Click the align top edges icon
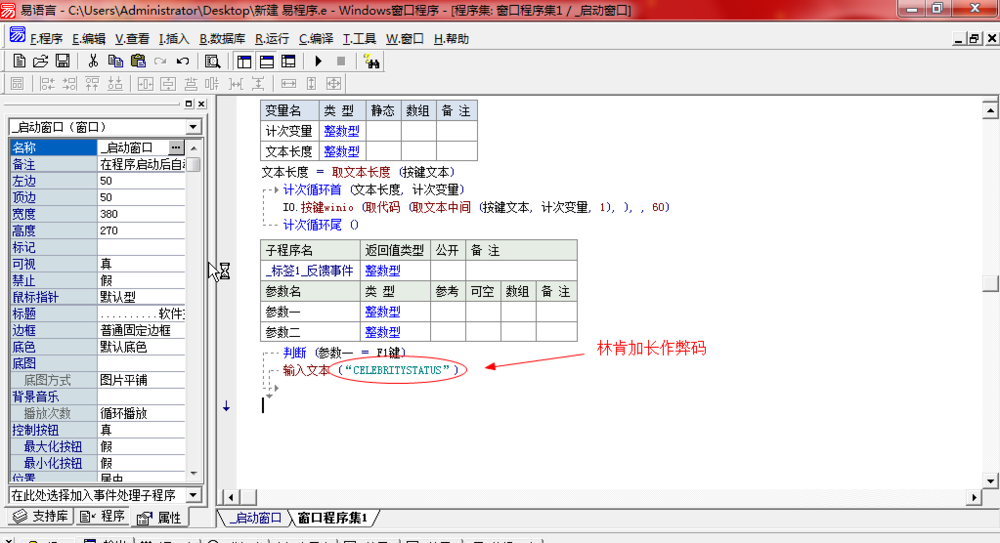1000x543 pixels. (92, 84)
